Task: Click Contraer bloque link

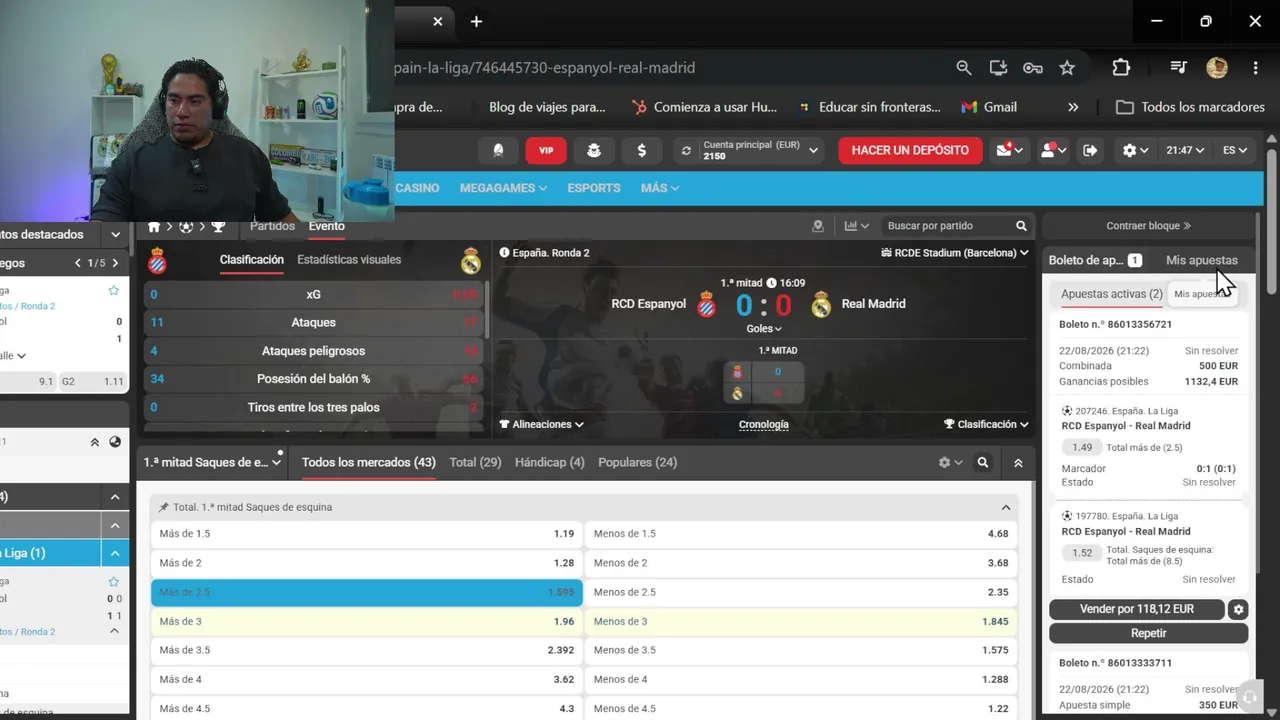Action: point(1148,226)
